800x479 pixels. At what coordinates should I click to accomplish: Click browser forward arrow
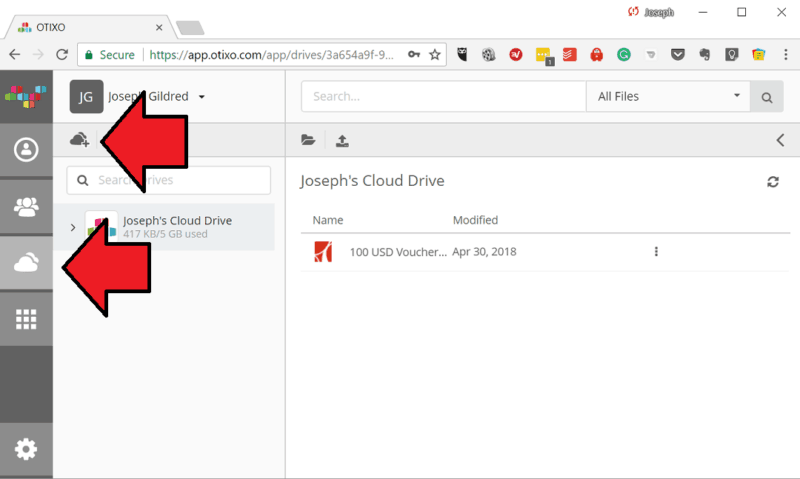coord(38,55)
